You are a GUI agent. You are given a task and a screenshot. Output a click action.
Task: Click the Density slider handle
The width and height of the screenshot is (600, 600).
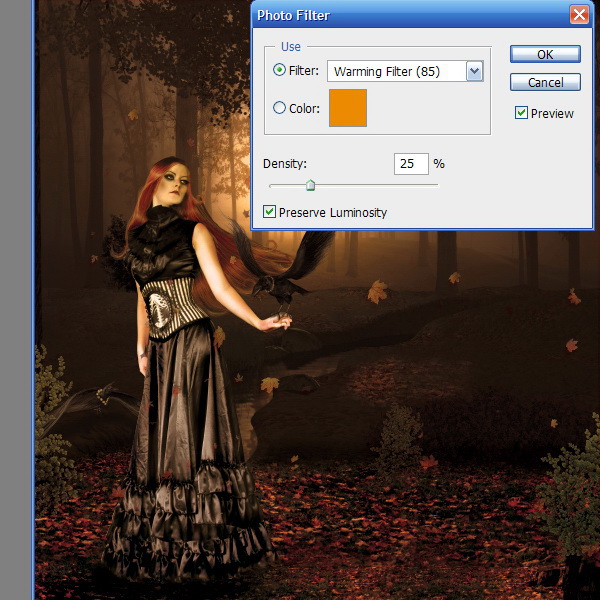(310, 186)
